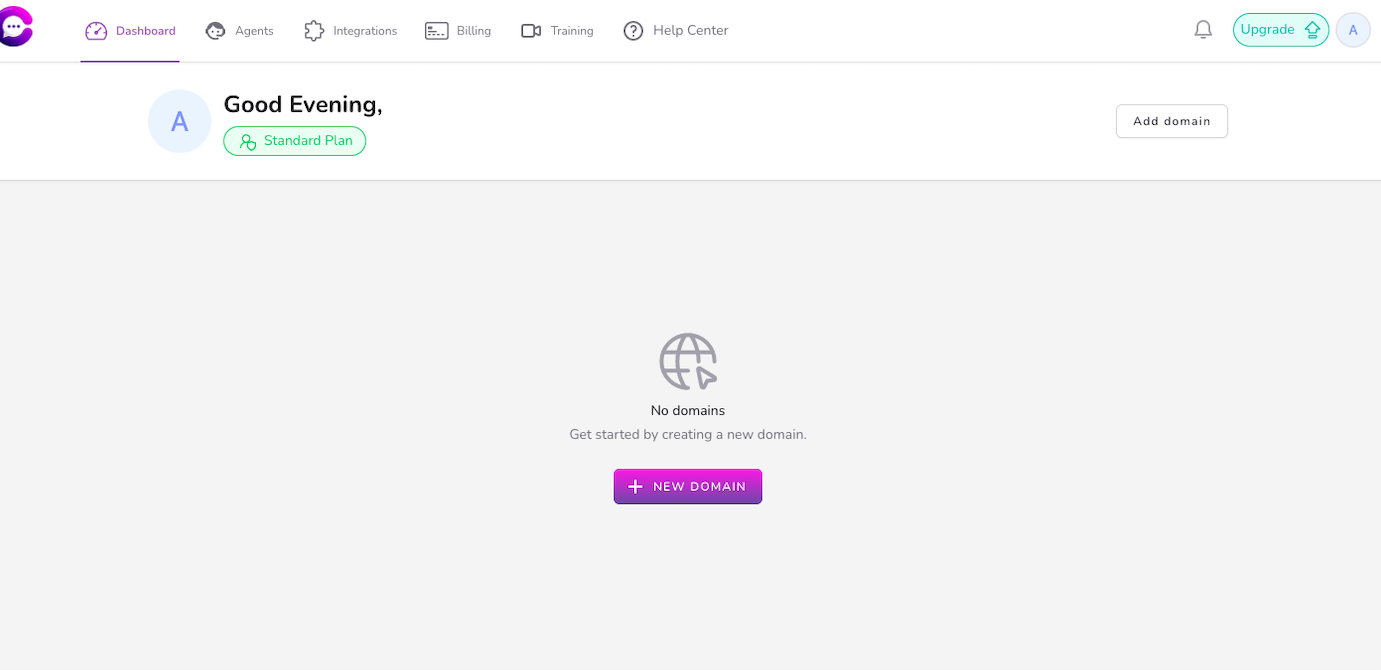Click the notification bell icon
1381x670 pixels.
tap(1203, 29)
